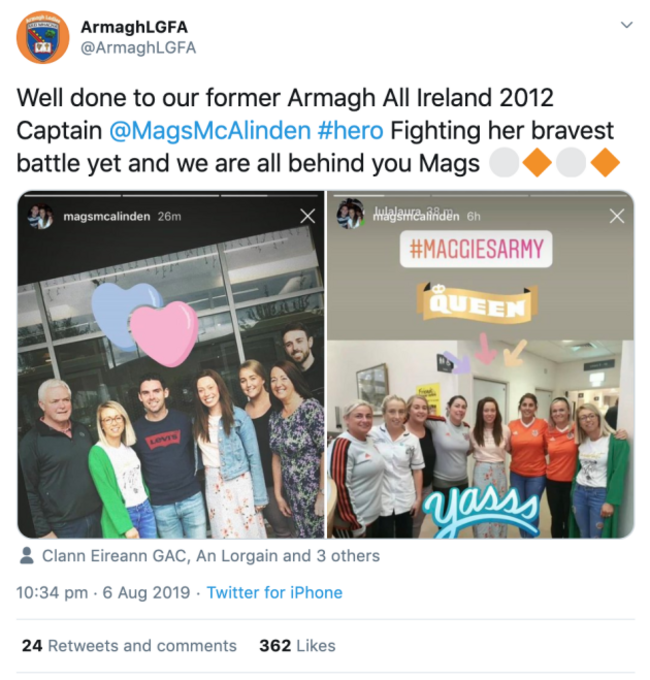
Task: Open the right hospital group photo
Action: (480, 364)
